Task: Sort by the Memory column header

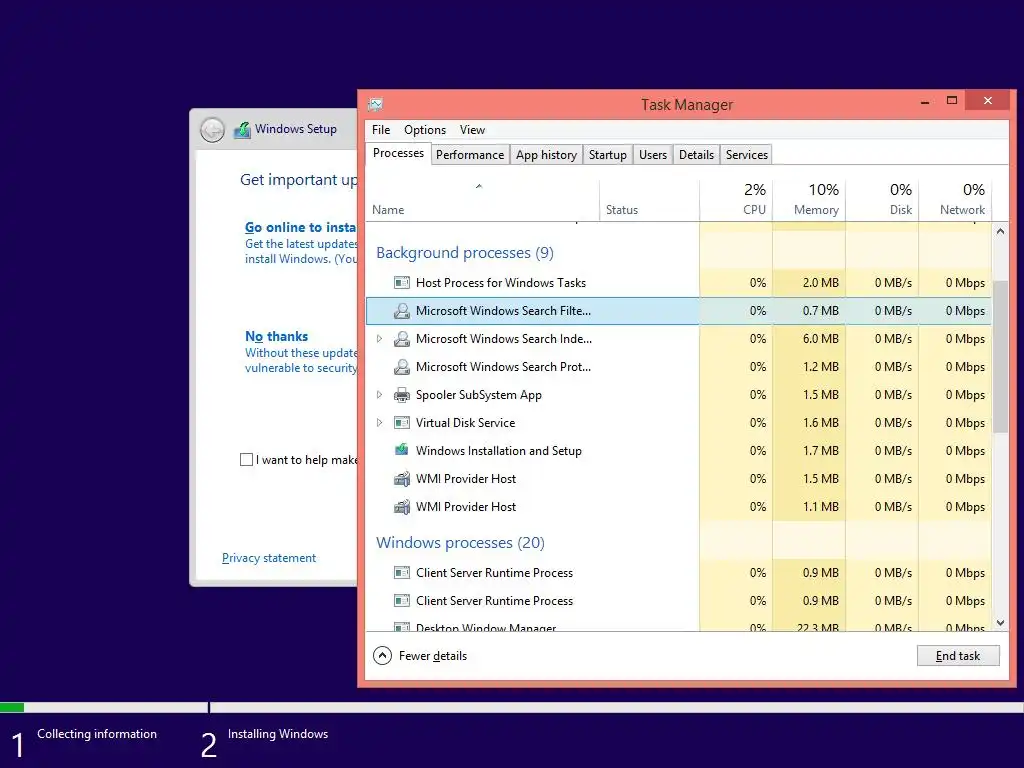Action: (809, 199)
